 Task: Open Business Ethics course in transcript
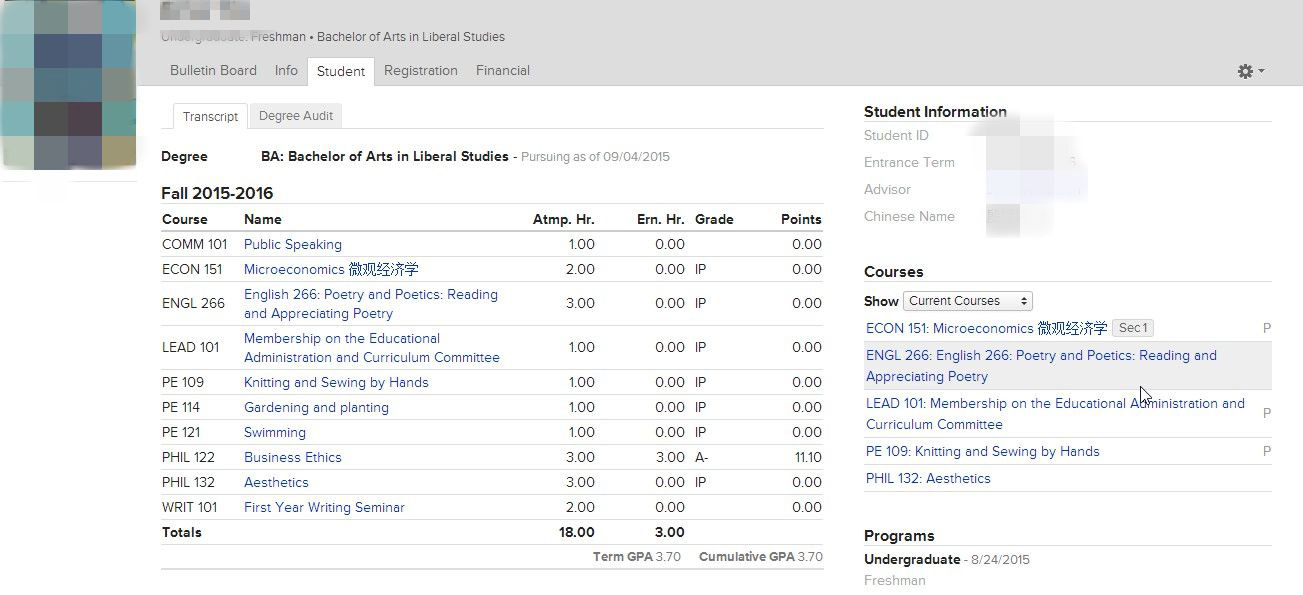[292, 458]
